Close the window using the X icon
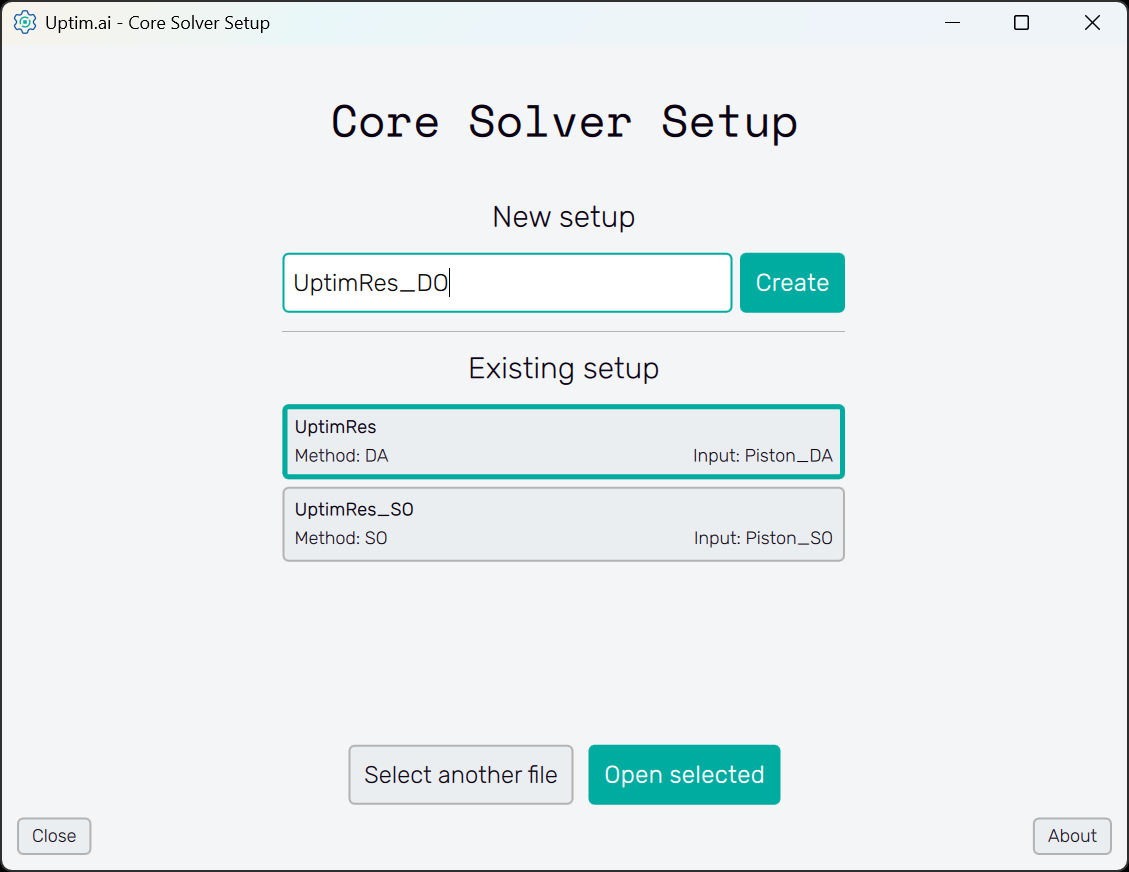This screenshot has height=872, width=1129. pyautogui.click(x=1092, y=22)
